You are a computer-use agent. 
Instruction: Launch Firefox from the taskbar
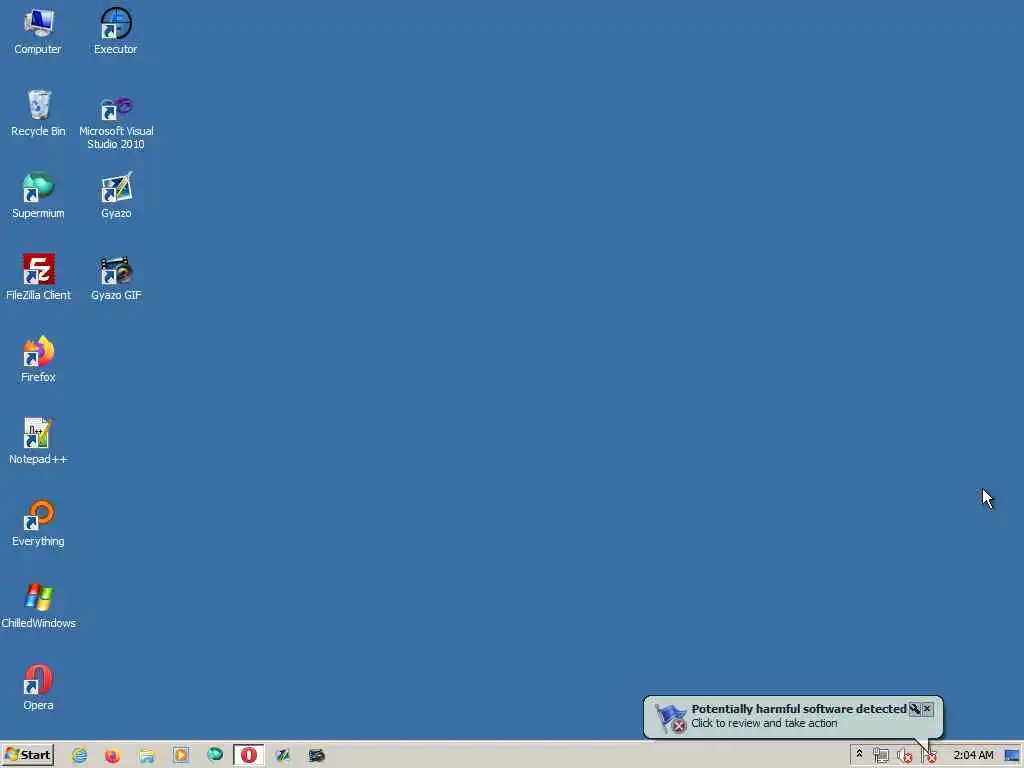click(x=112, y=756)
